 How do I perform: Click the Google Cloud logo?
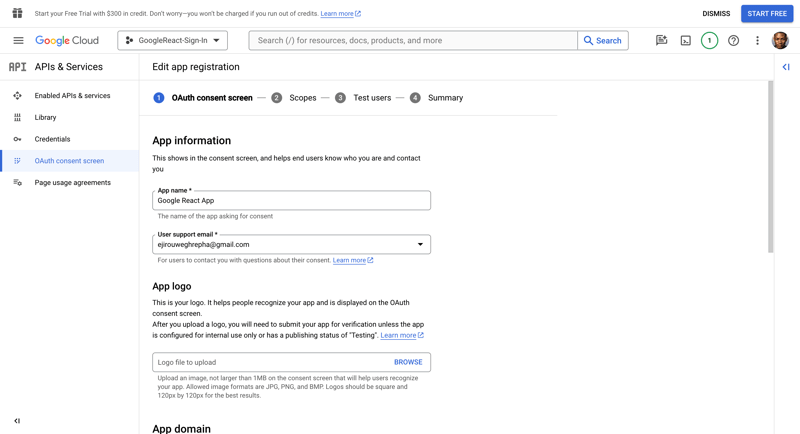(67, 40)
